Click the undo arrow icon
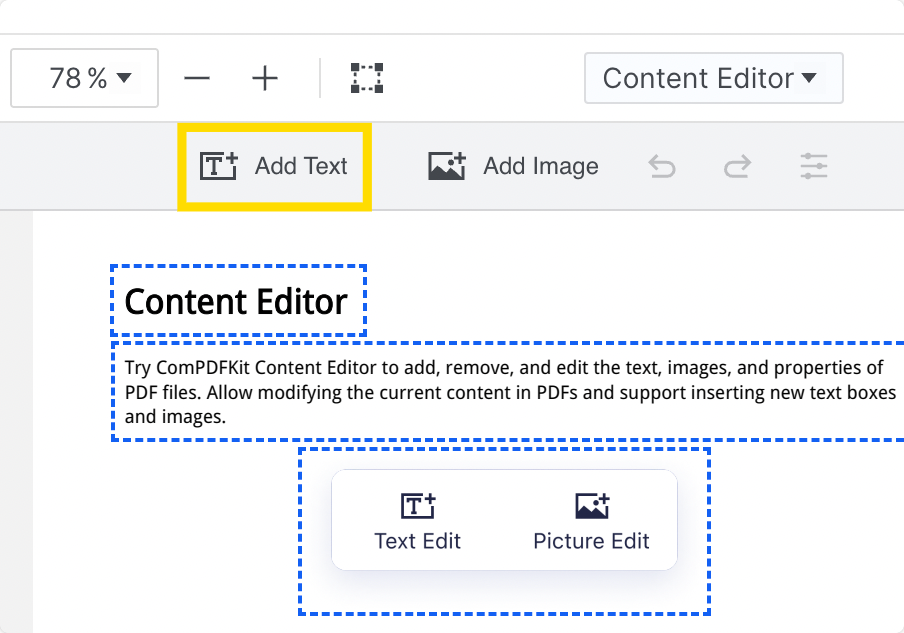The height and width of the screenshot is (633, 904). point(662,167)
